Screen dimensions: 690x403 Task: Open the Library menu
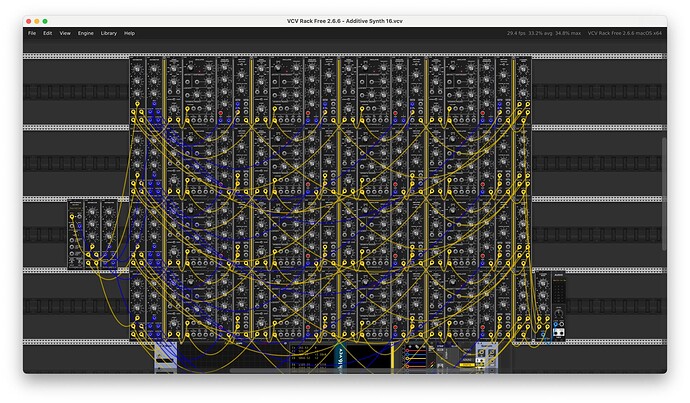point(108,33)
